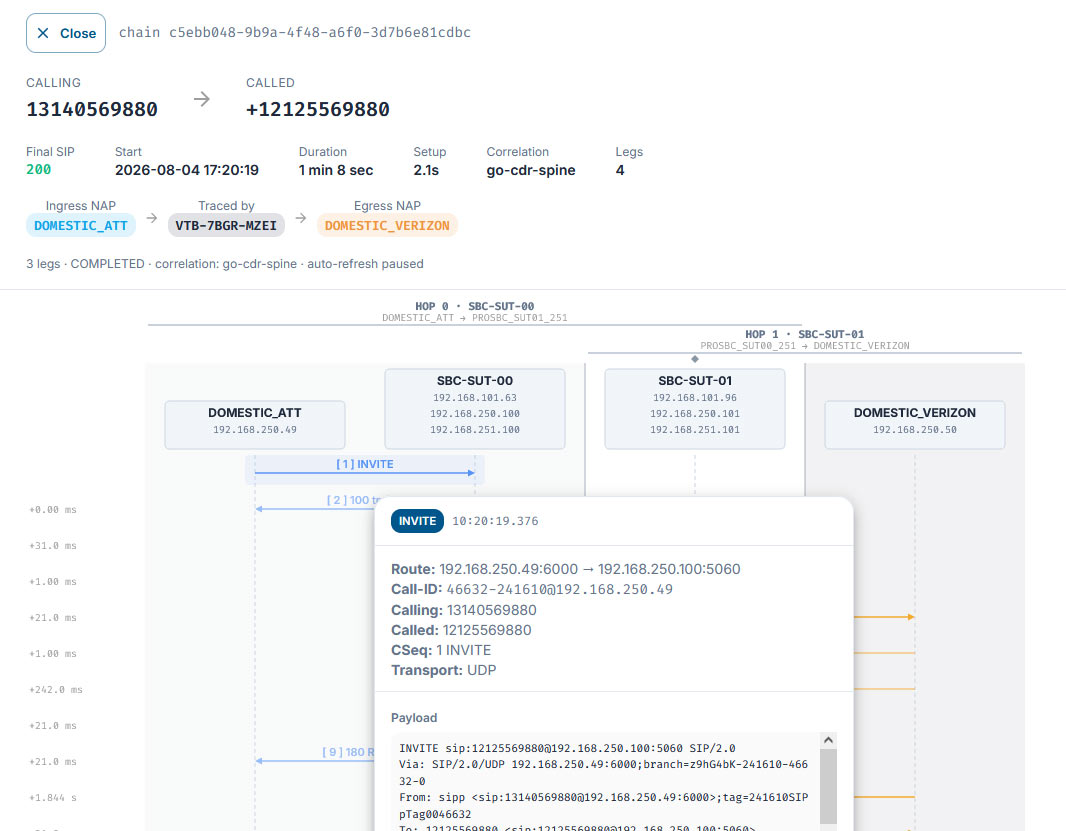The width and height of the screenshot is (1066, 831).
Task: Click the calling number 13140569880
Action: 92,109
